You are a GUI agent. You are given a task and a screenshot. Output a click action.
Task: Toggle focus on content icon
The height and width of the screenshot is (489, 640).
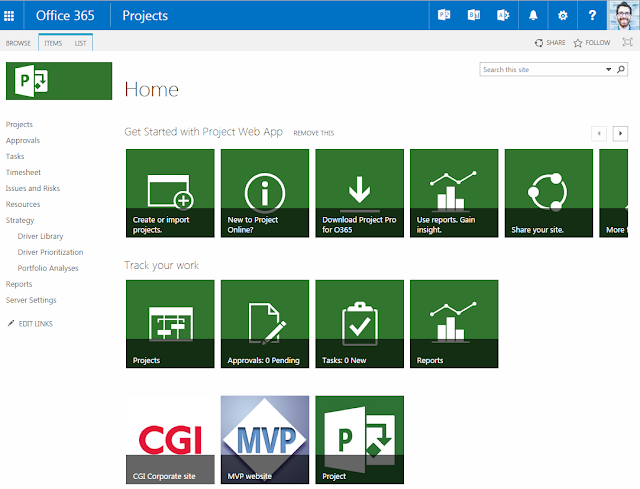click(x=627, y=42)
